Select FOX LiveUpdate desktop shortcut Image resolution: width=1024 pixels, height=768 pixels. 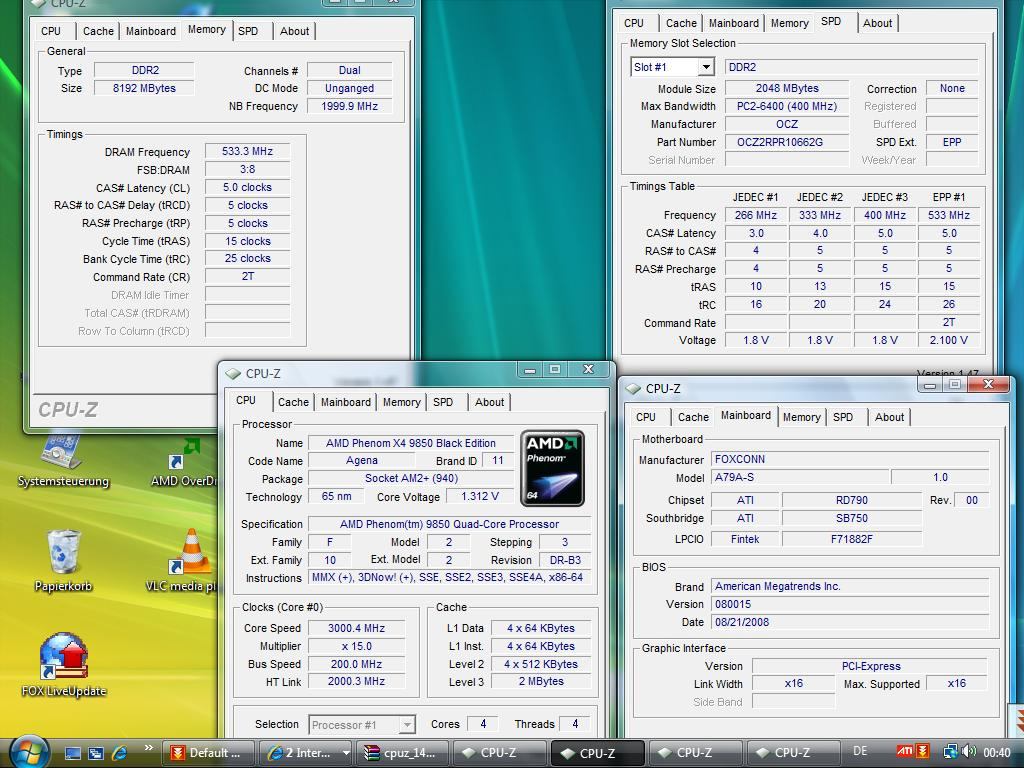63,665
